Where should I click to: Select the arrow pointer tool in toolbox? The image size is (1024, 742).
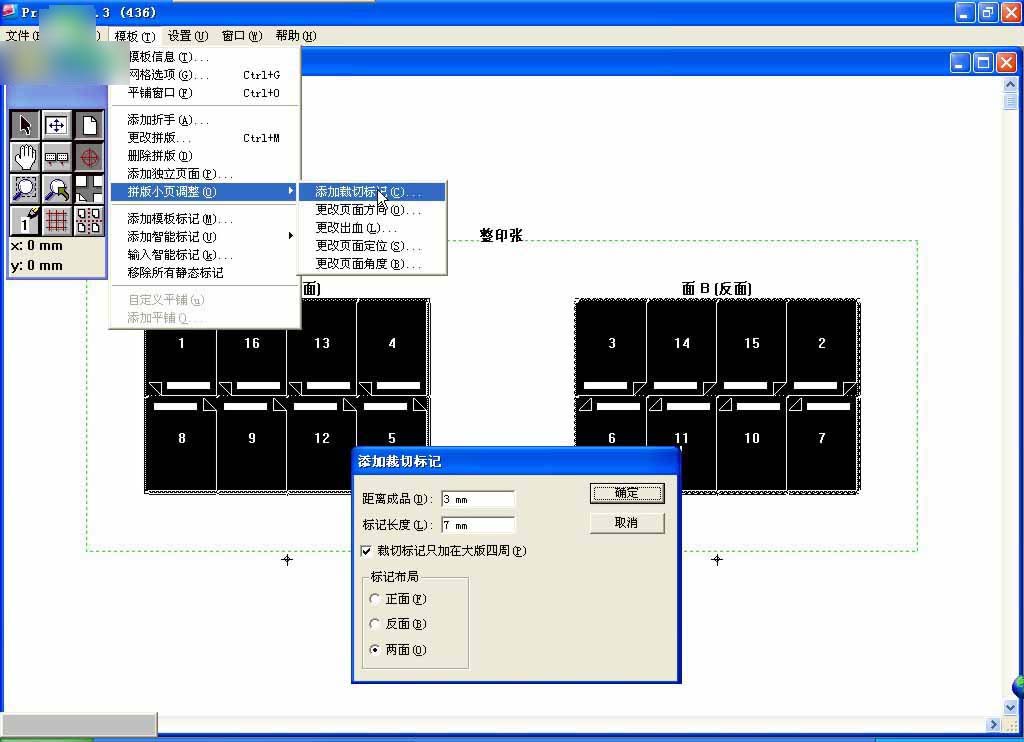coord(25,125)
